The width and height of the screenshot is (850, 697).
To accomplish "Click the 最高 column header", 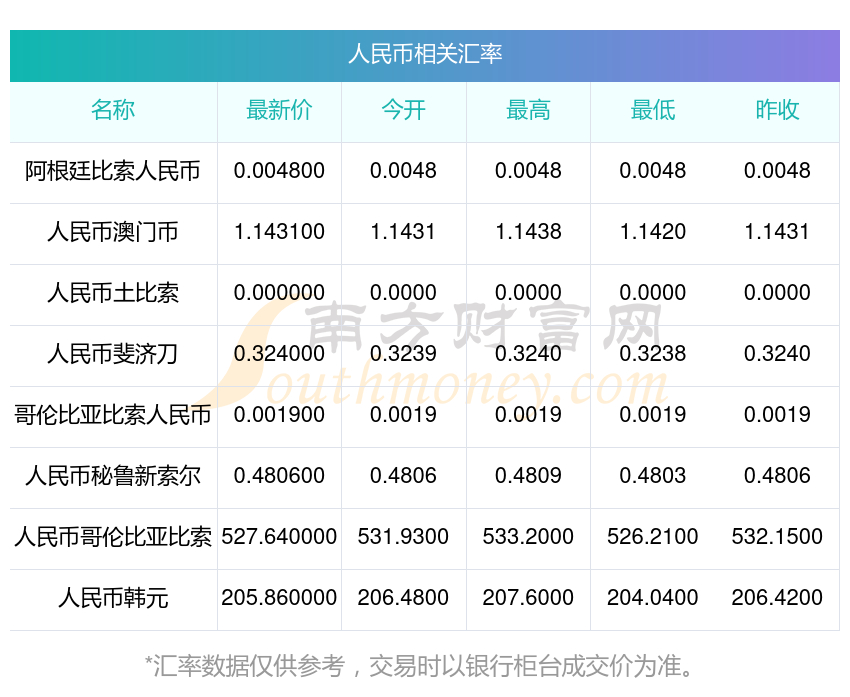I will coord(528,111).
